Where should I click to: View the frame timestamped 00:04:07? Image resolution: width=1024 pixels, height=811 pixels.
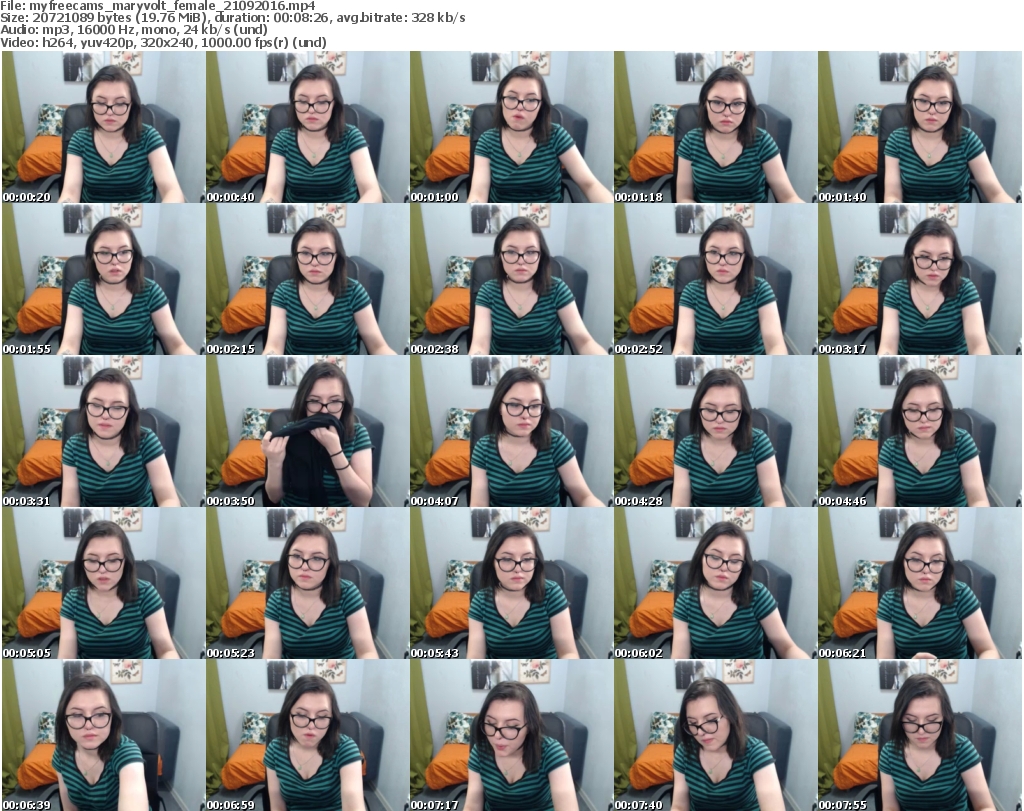point(511,432)
